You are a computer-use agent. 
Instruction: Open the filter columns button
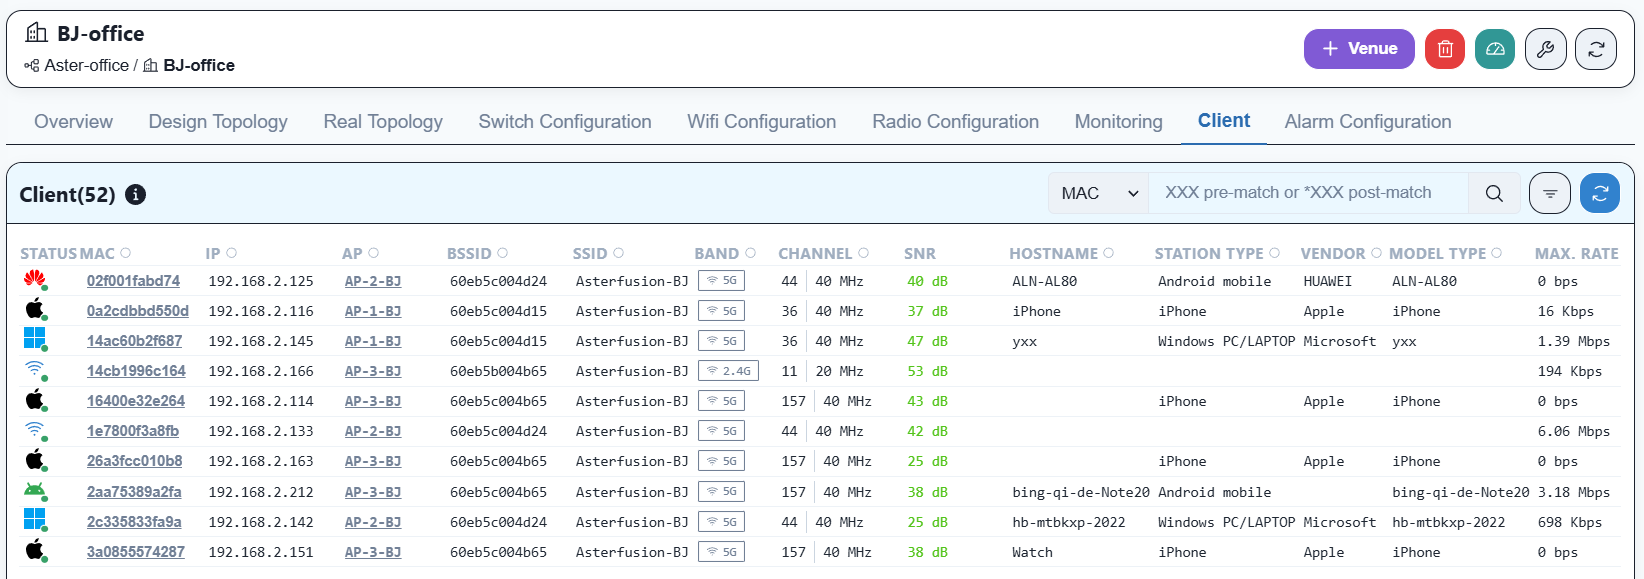coord(1550,193)
